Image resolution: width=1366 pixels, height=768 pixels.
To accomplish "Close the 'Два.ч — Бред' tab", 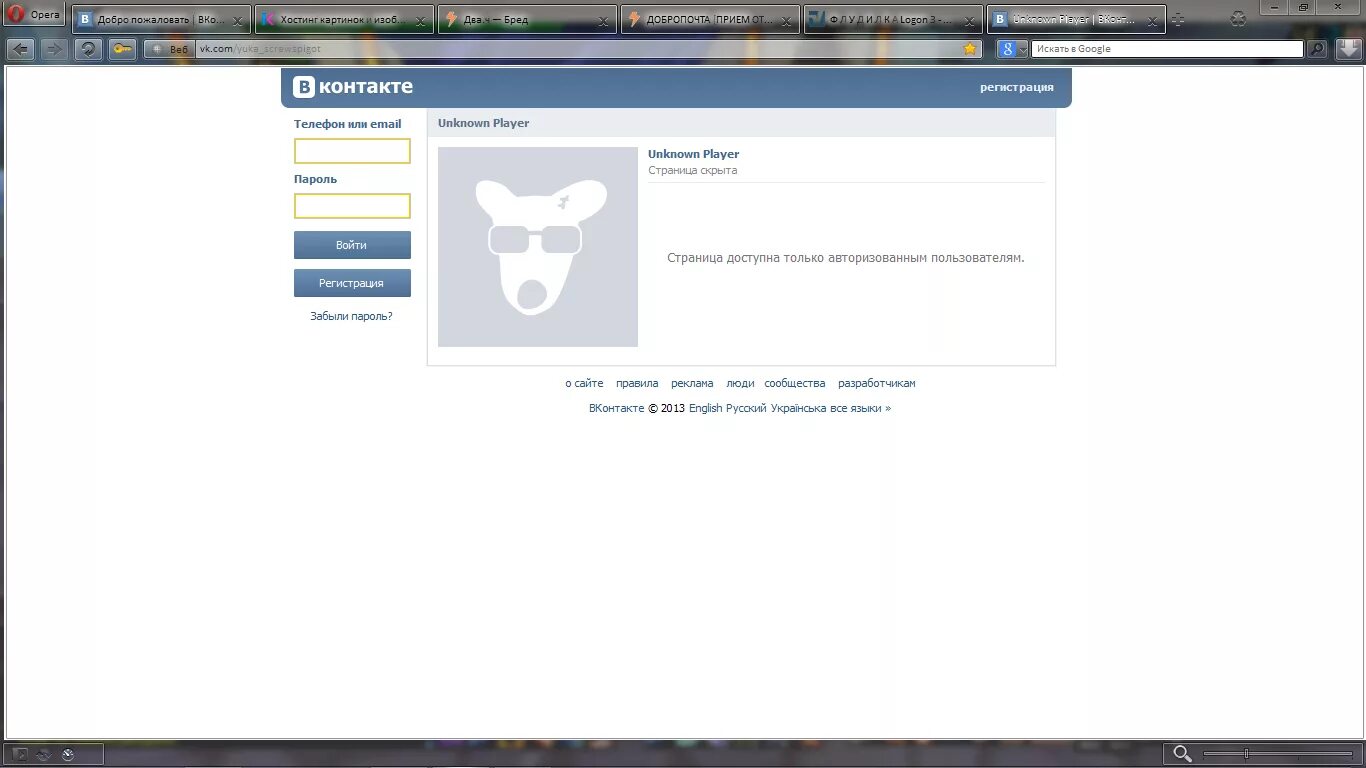I will tap(603, 21).
